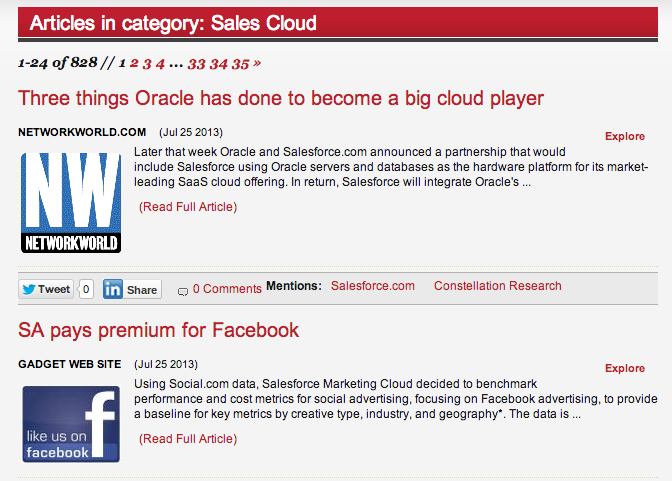Click the date beside GADGET WEB SITE
672x481 pixels.
[165, 364]
